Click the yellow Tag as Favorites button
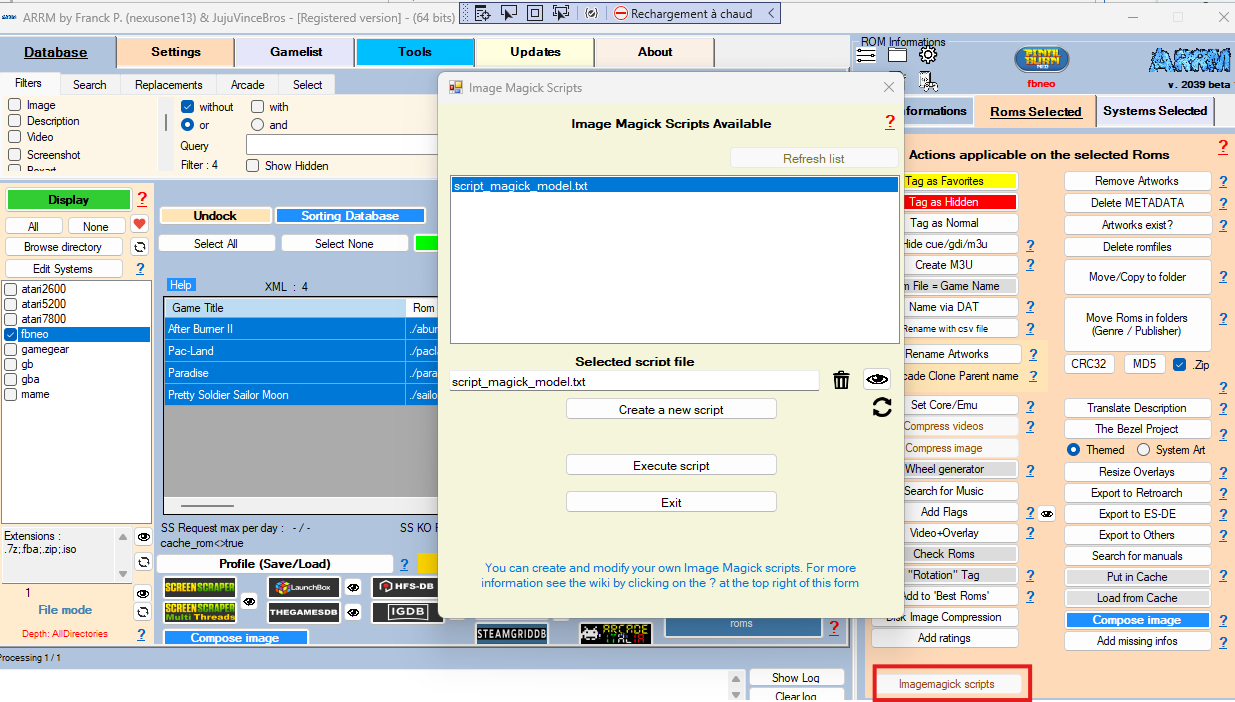1235x702 pixels. click(x=944, y=181)
